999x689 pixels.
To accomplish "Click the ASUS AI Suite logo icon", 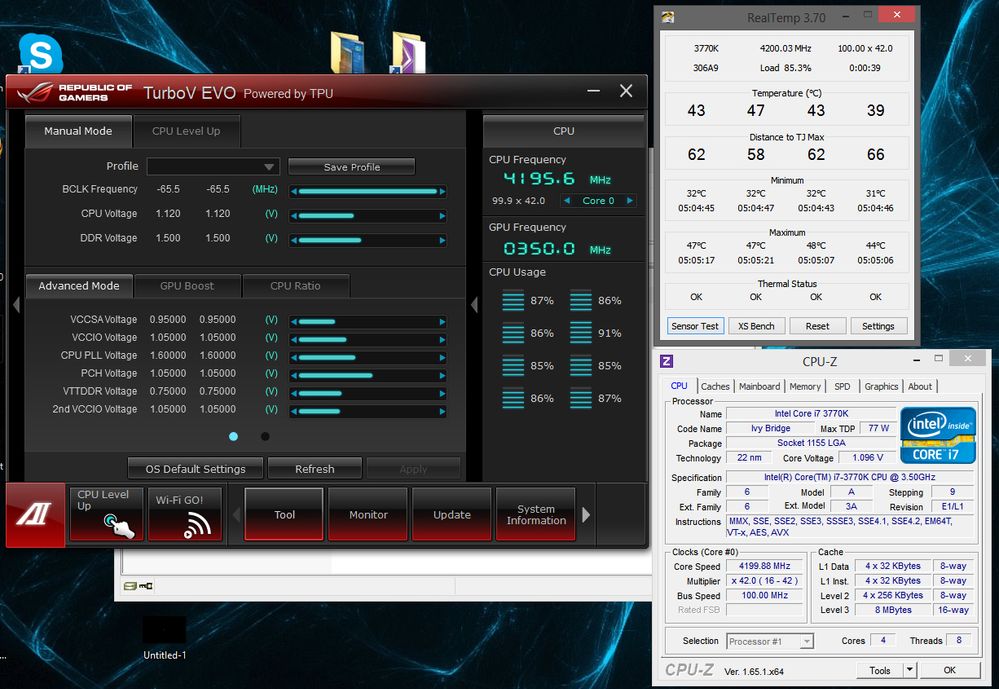I will [x=35, y=514].
